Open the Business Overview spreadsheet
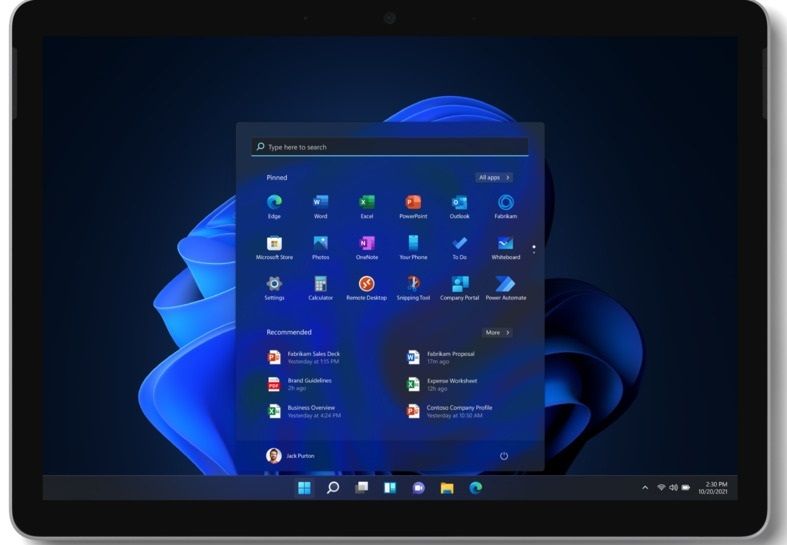The width and height of the screenshot is (787, 545). coord(304,411)
